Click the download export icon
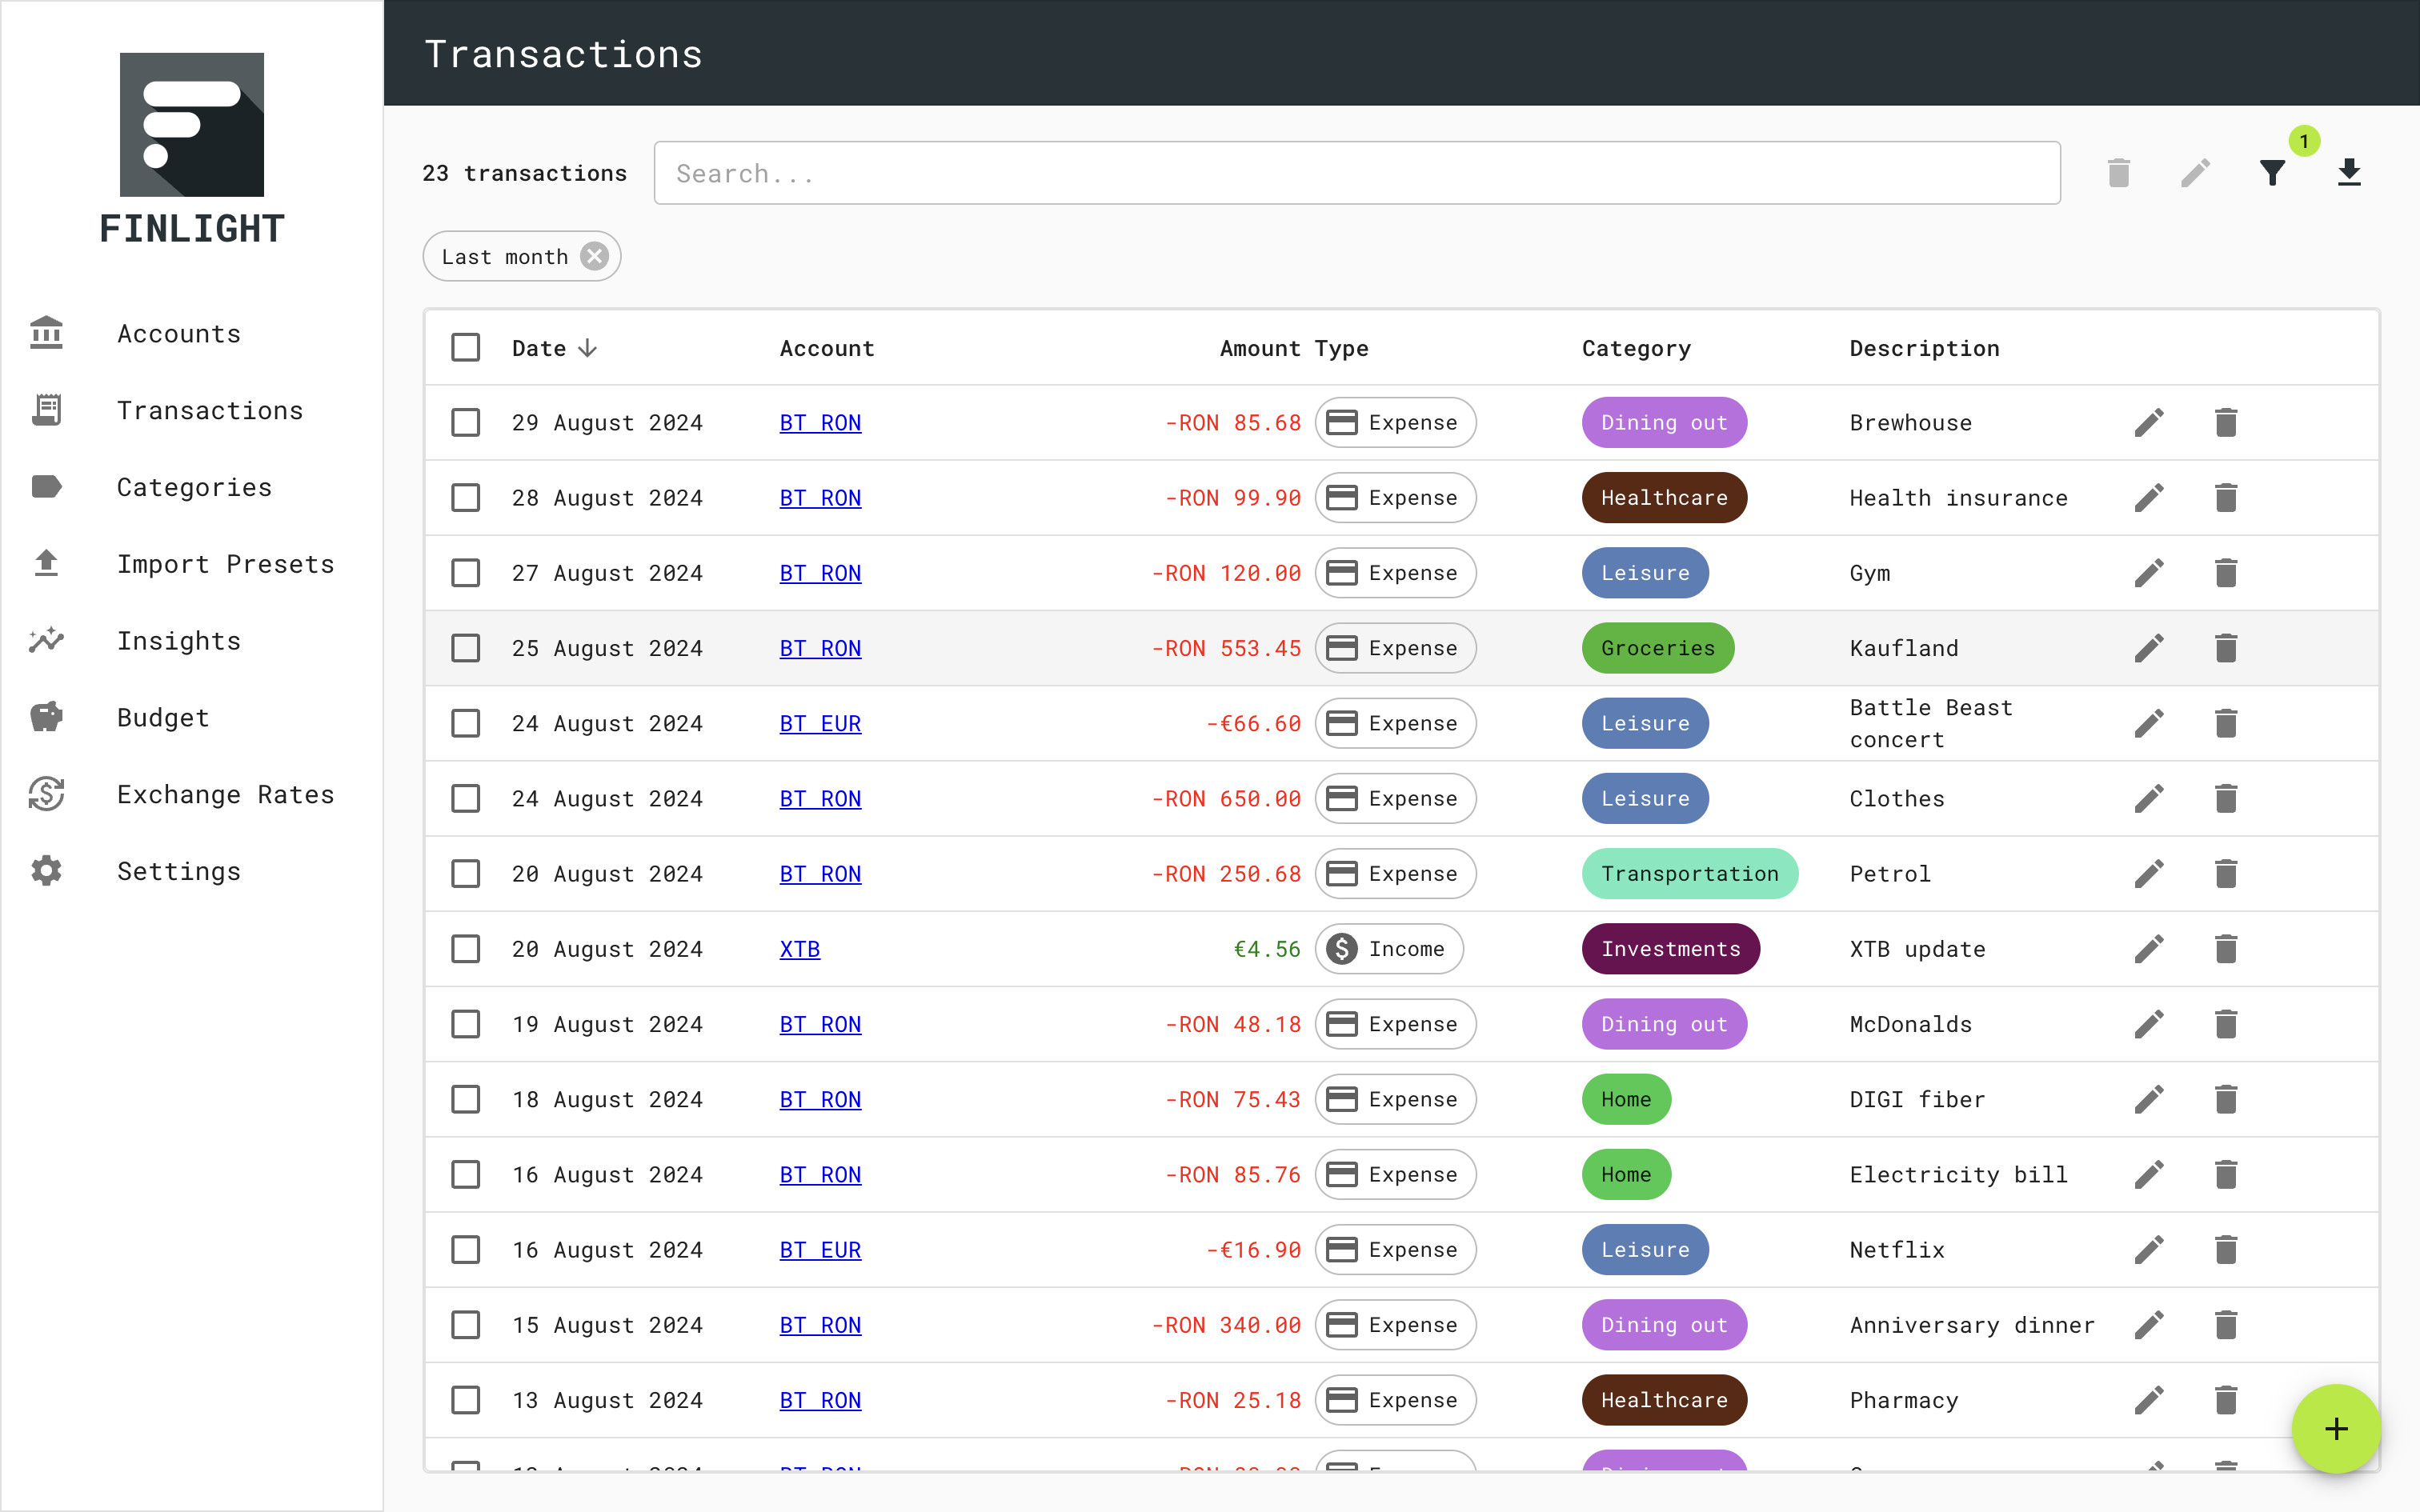The width and height of the screenshot is (2420, 1512). pyautogui.click(x=2349, y=173)
